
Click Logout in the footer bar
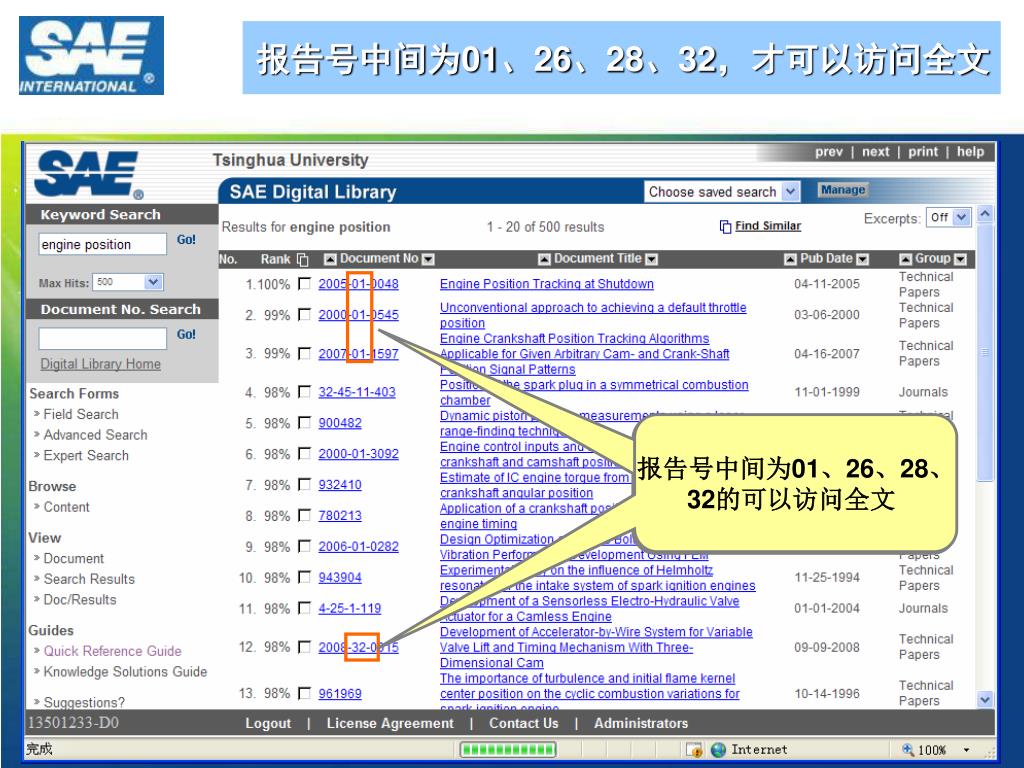(268, 723)
